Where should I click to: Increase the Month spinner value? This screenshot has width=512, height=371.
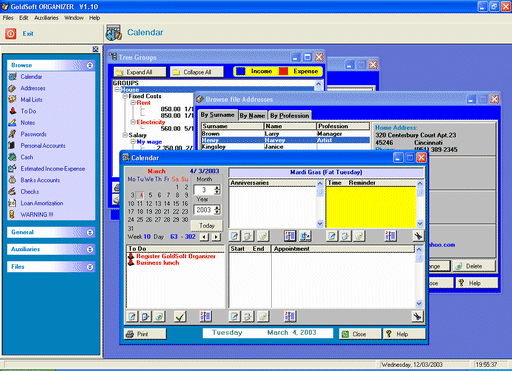tap(217, 188)
